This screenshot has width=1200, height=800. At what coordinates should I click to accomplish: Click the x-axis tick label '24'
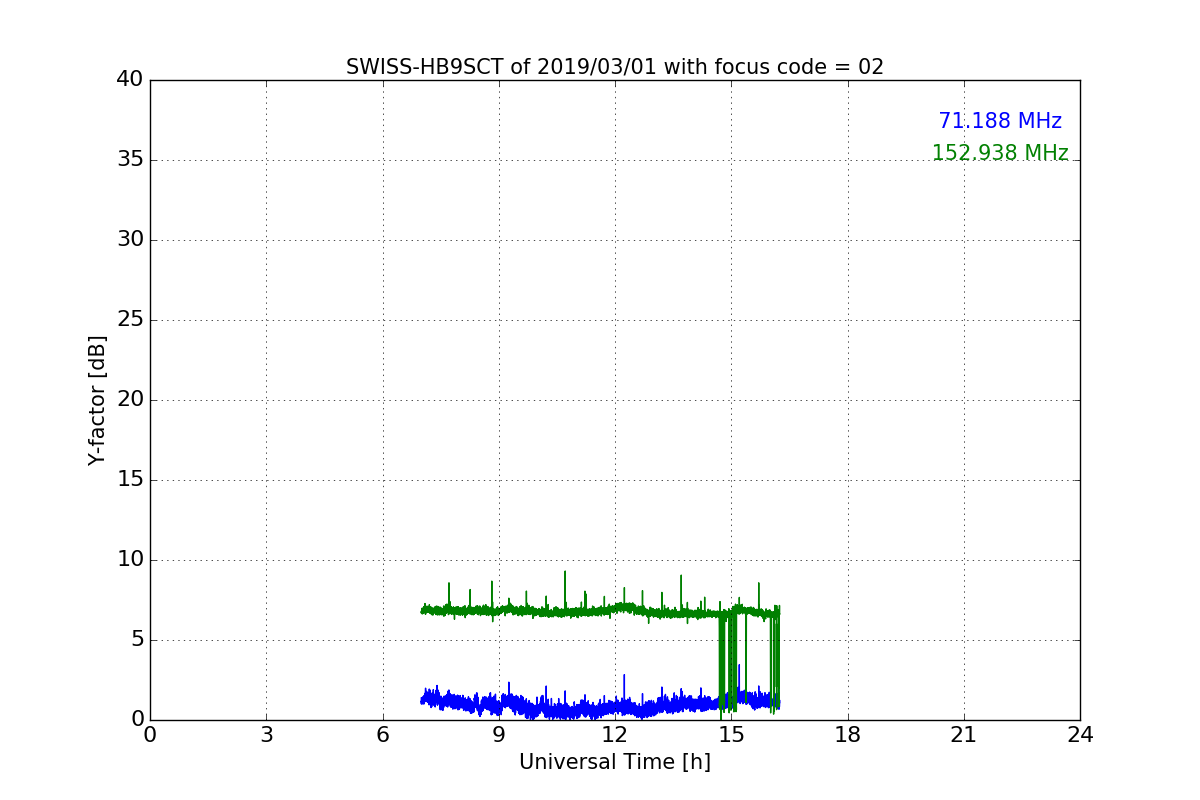click(1080, 735)
